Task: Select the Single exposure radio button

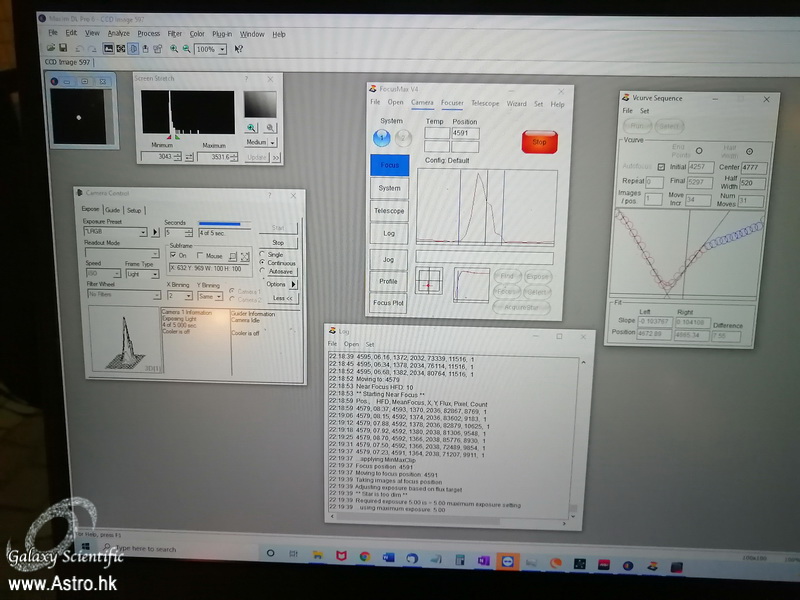Action: (262, 254)
